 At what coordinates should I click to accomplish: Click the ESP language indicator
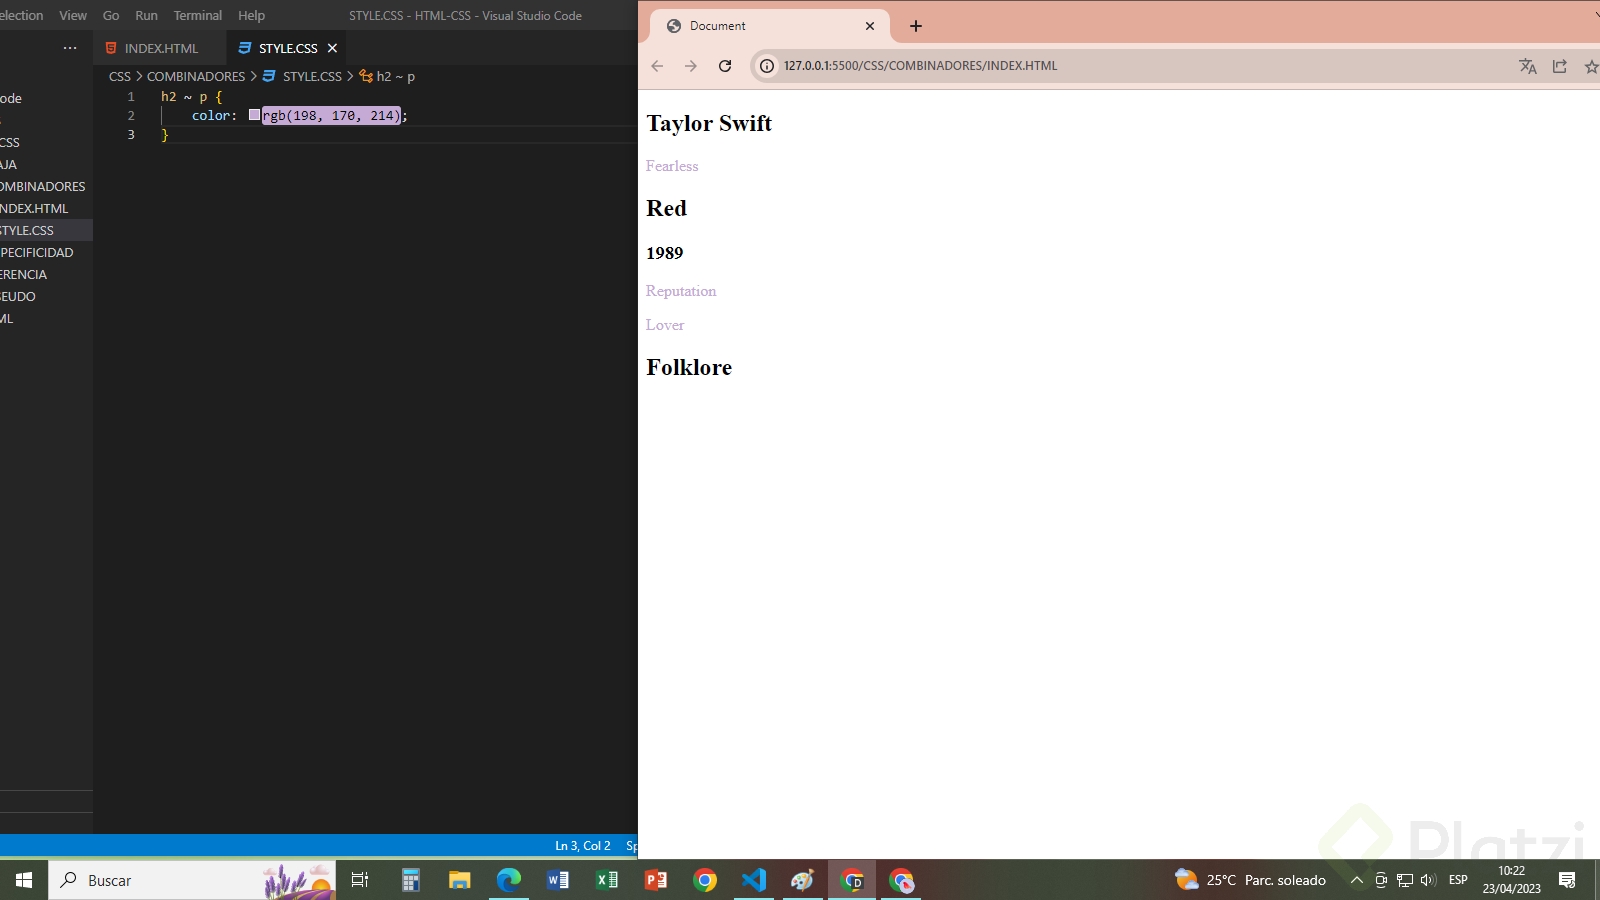tap(1458, 880)
